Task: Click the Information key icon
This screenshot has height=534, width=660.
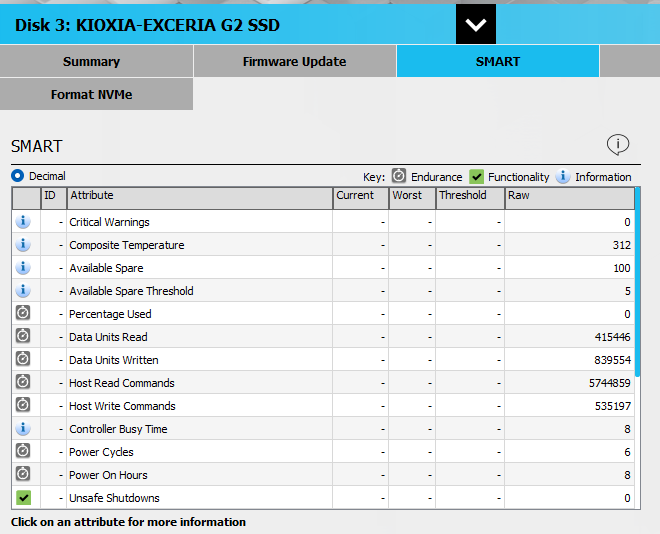Action: [x=563, y=176]
